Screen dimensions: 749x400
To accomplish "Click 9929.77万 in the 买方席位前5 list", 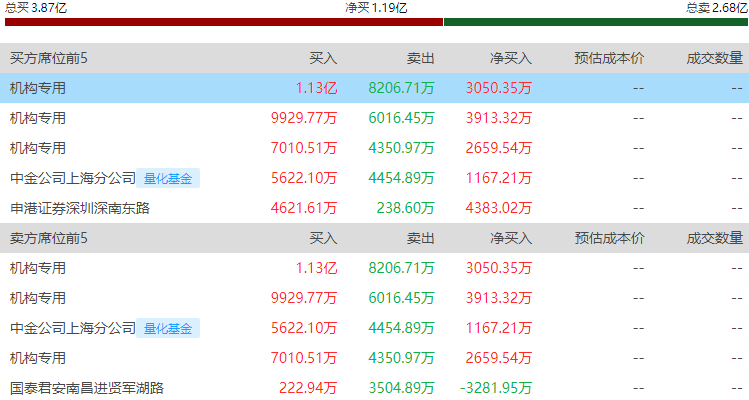I will click(x=304, y=118).
